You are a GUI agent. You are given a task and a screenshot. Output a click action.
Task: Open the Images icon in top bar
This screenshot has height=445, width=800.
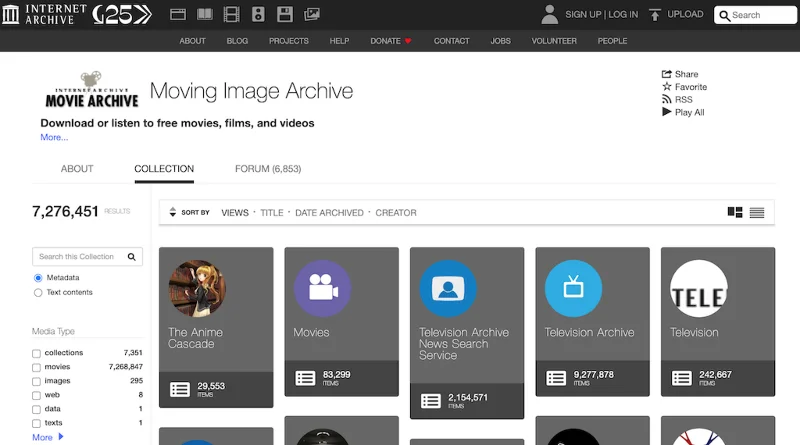click(312, 14)
